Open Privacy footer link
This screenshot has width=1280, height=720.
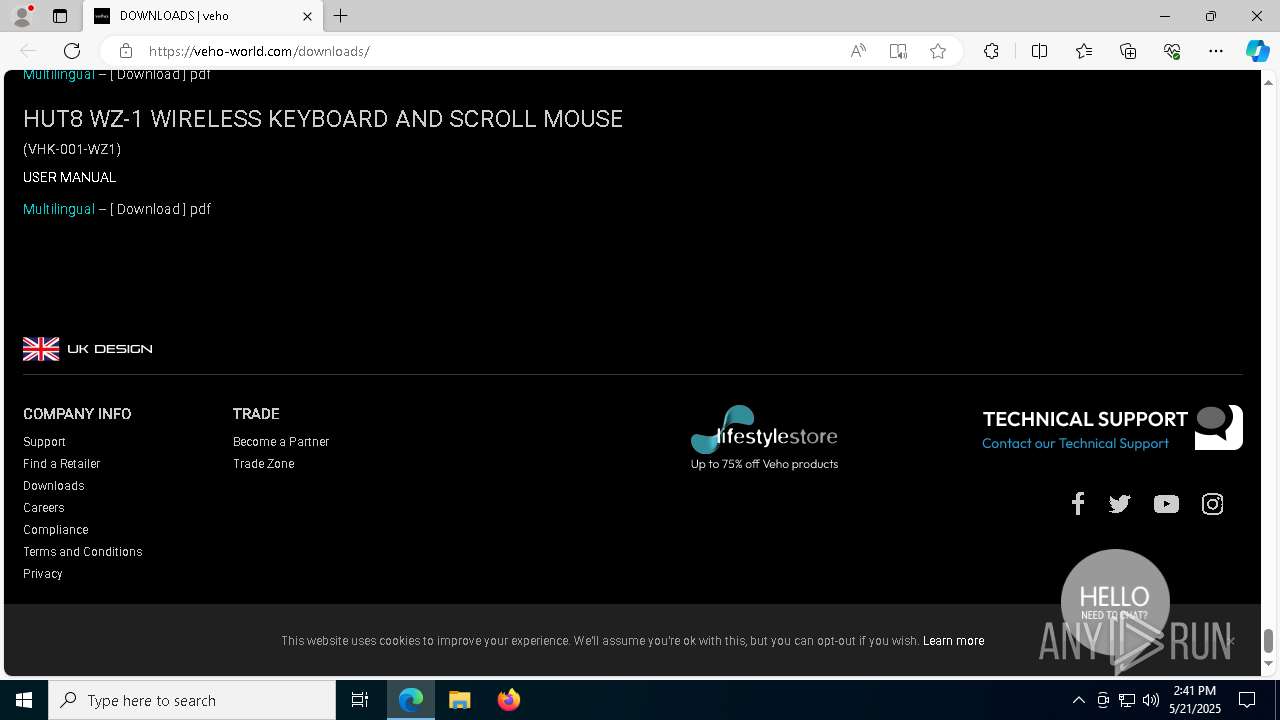43,574
